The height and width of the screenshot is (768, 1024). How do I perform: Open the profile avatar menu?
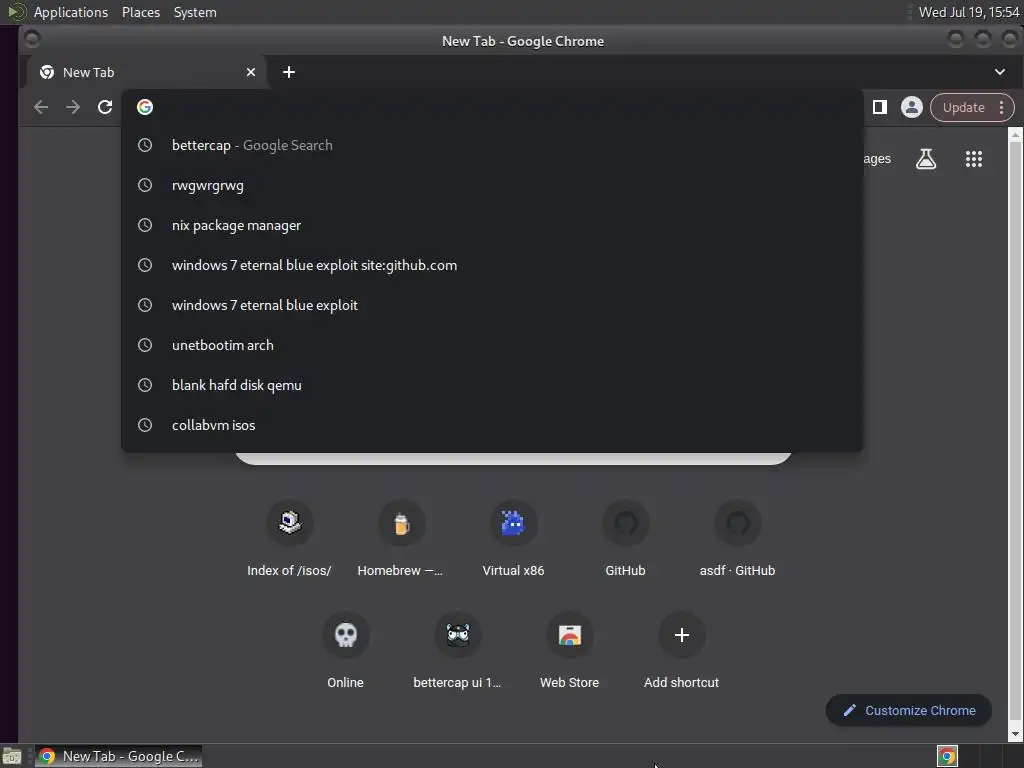point(912,107)
